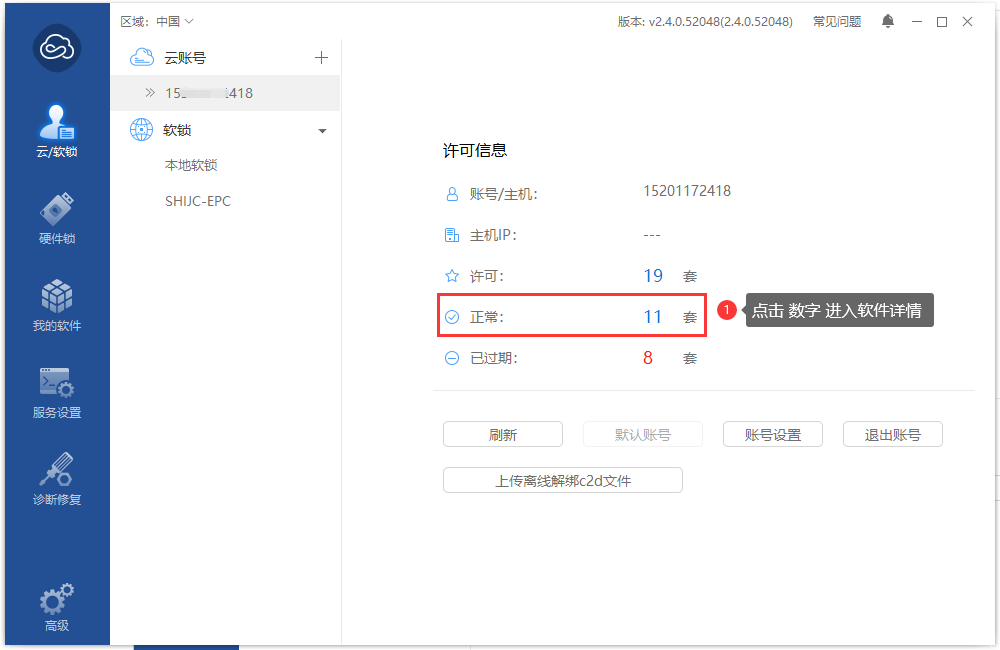1000x650 pixels.
Task: Click the notification bell icon
Action: pos(888,21)
